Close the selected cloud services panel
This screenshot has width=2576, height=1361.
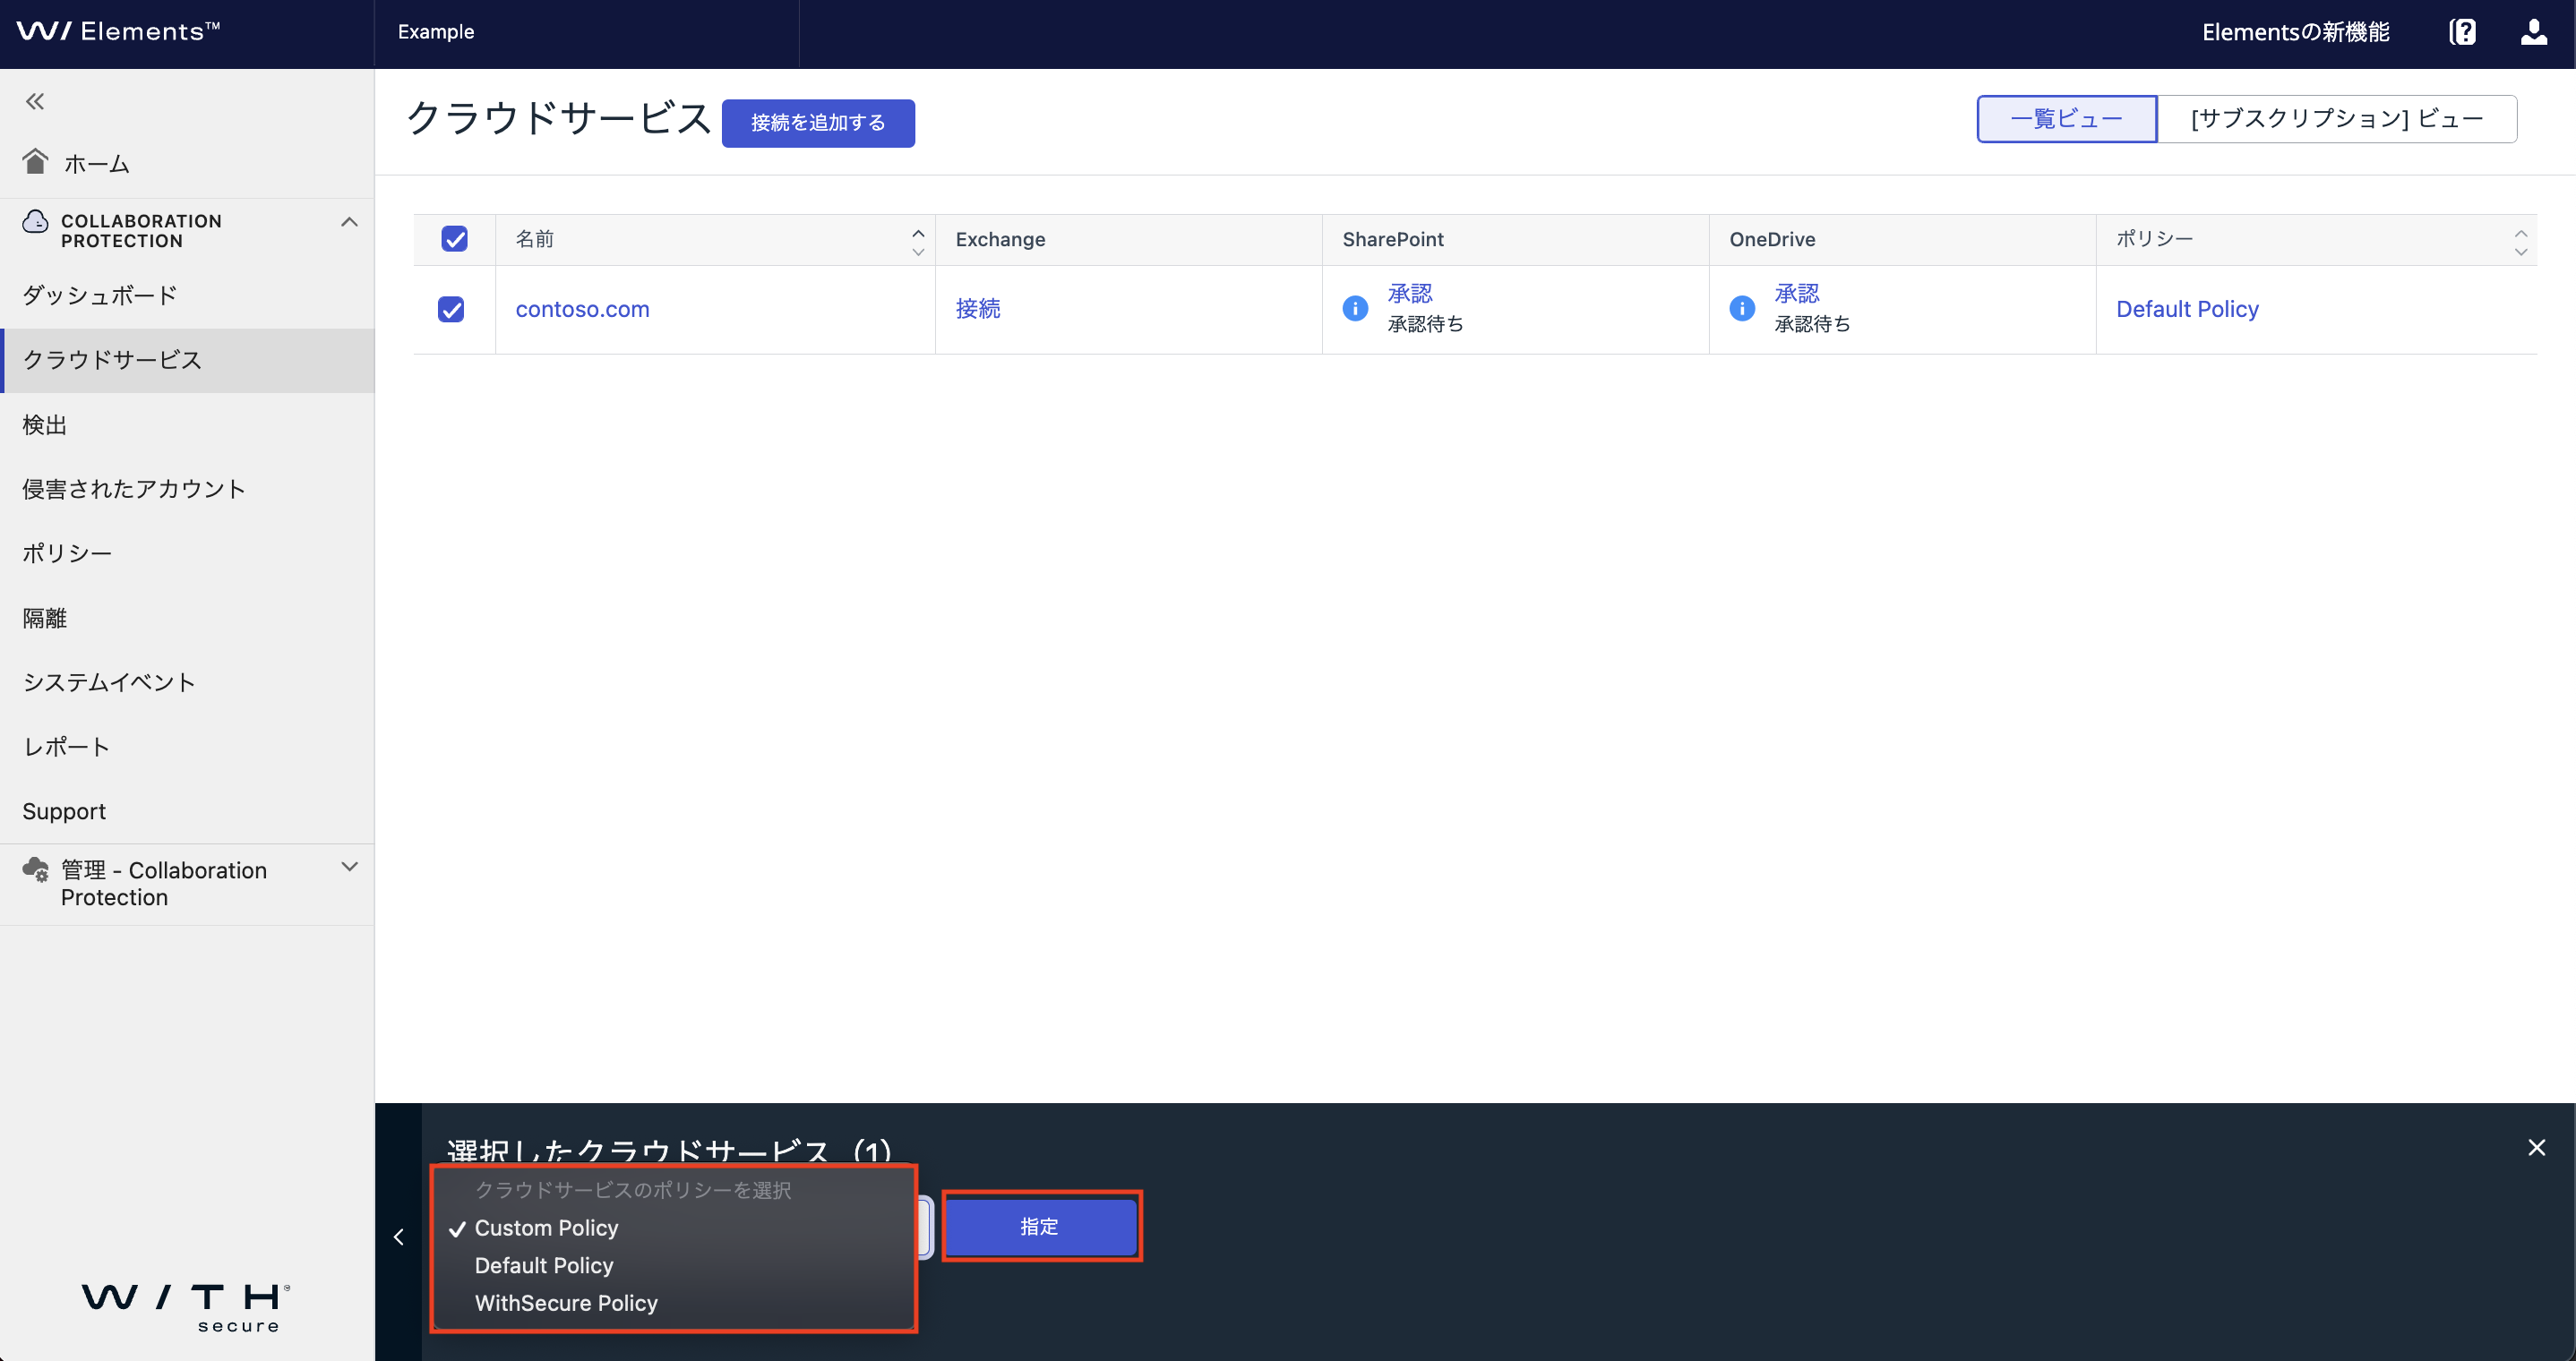coord(2537,1147)
